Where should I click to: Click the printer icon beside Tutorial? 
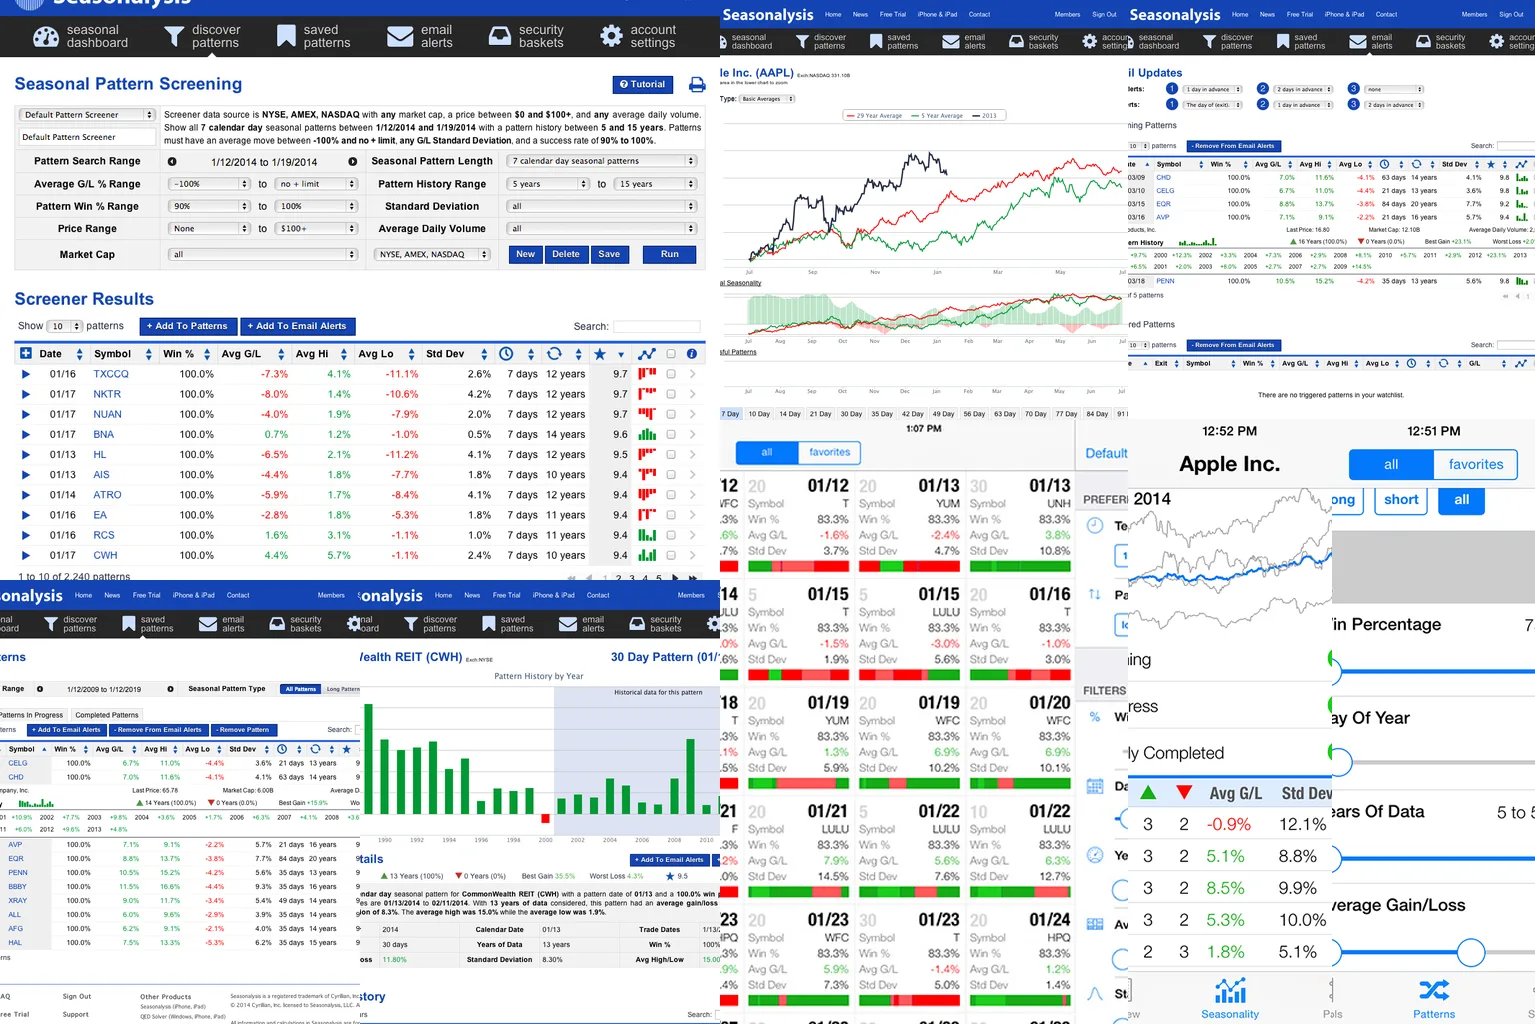click(697, 85)
